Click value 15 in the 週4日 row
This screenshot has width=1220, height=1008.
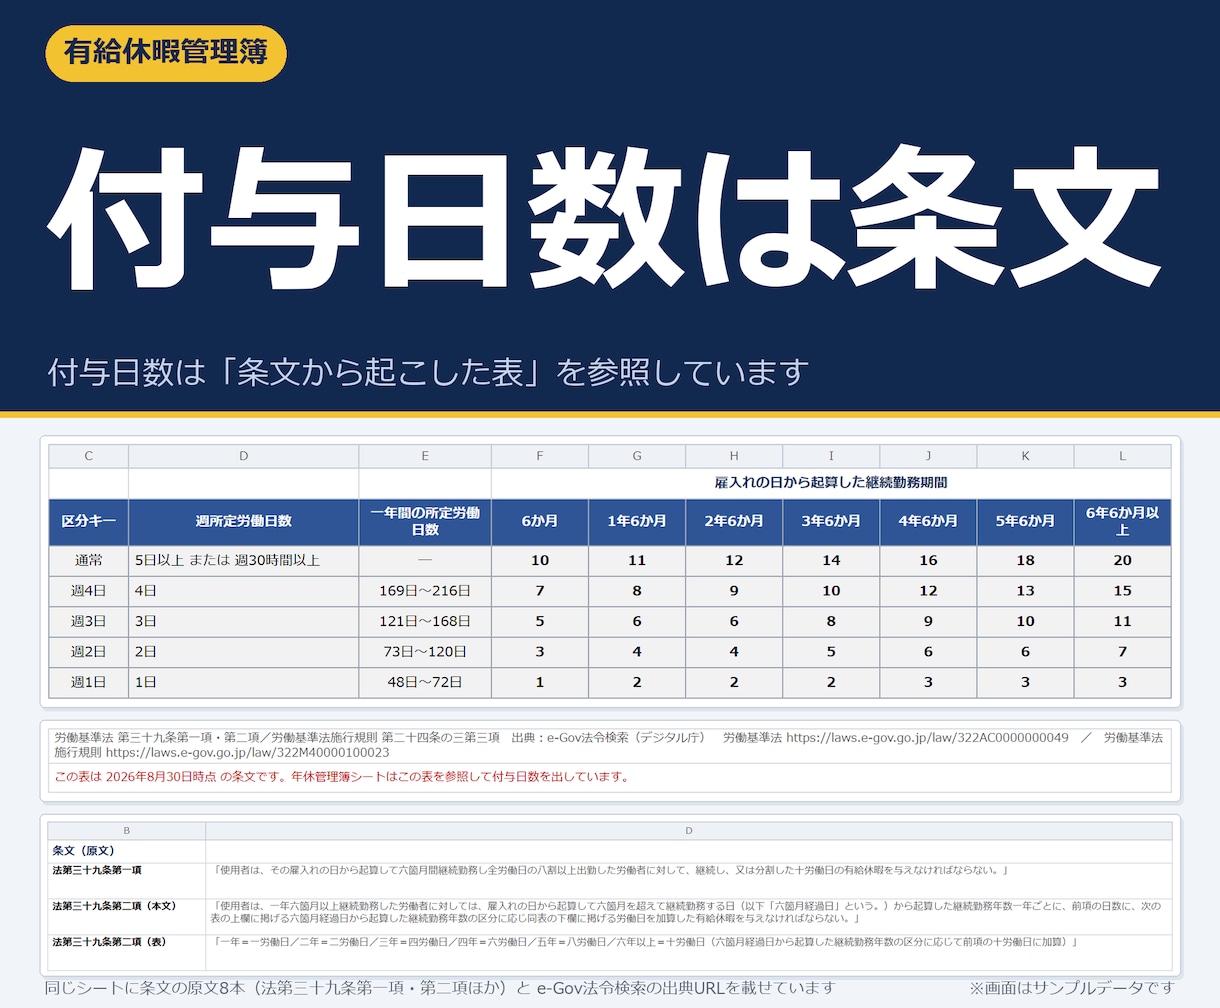[1122, 592]
